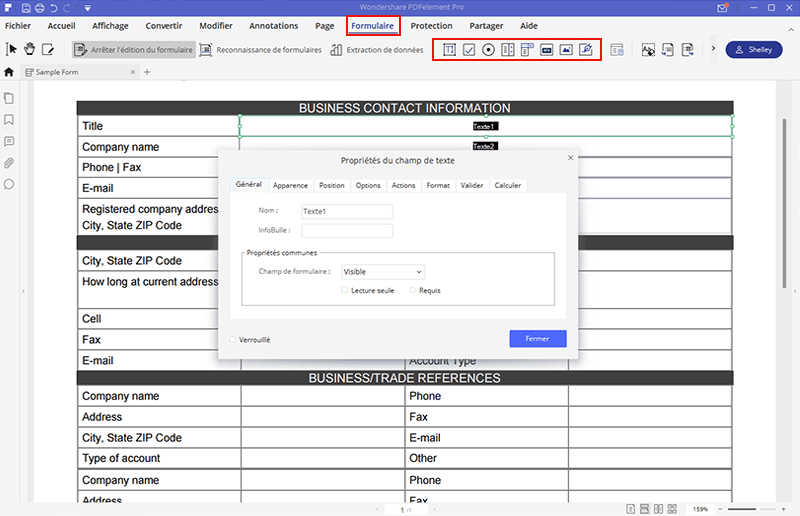Screen dimensions: 800x516
Task: Open the attachments panel in sidebar
Action: click(x=9, y=162)
